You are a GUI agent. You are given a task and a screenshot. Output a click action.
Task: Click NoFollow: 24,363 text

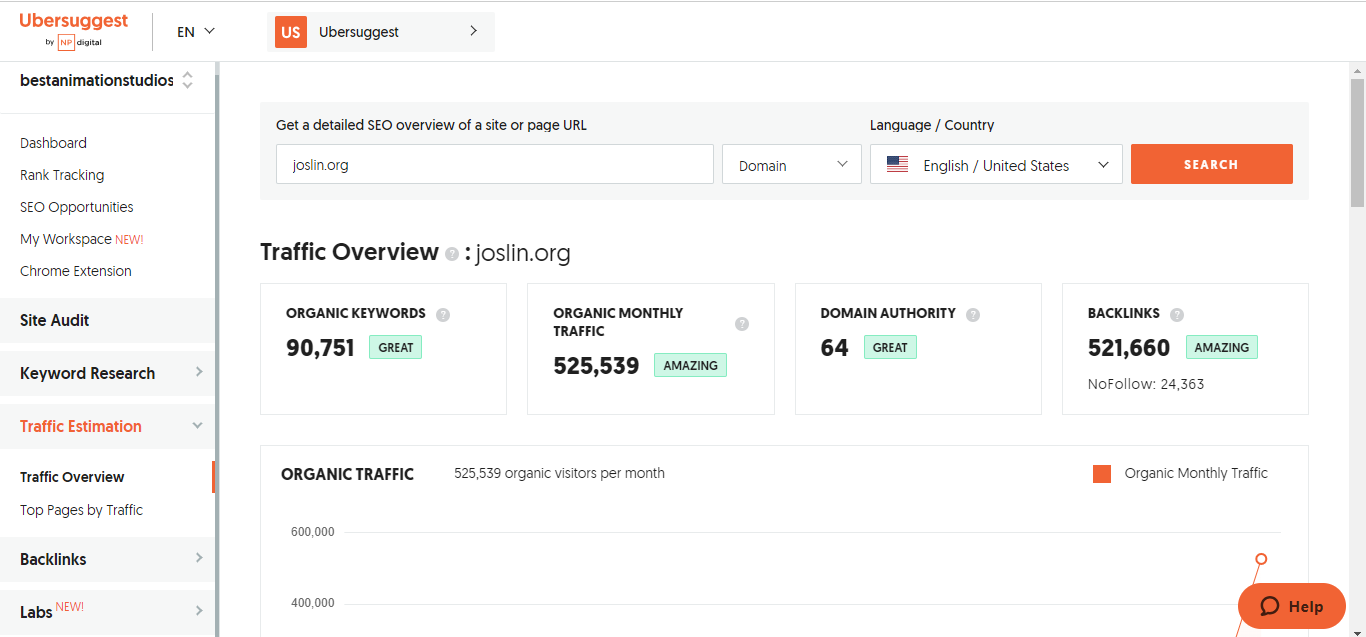coord(1146,384)
